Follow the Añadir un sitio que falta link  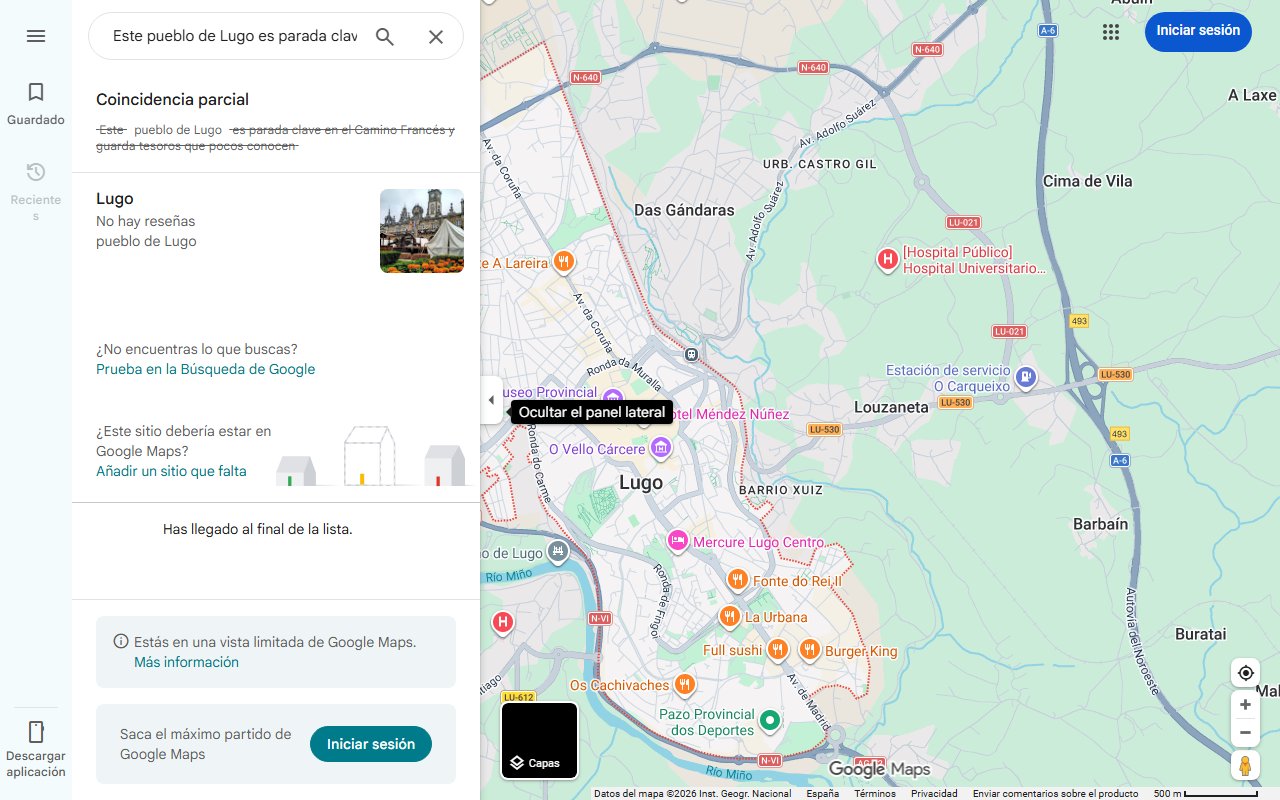point(170,470)
